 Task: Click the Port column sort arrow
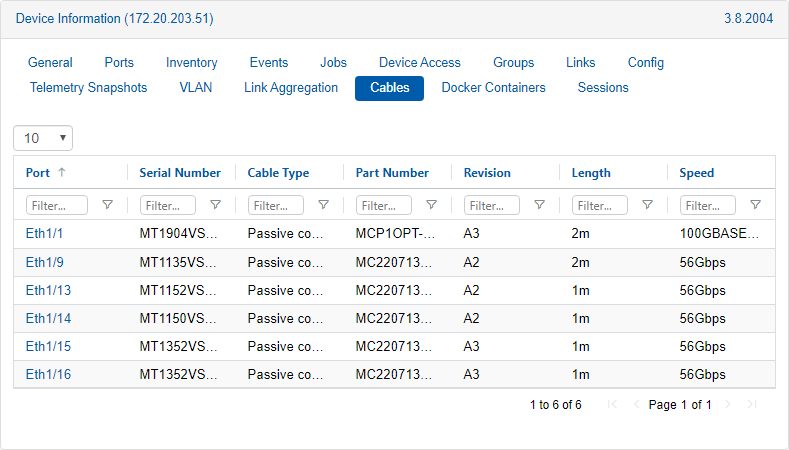(x=62, y=173)
